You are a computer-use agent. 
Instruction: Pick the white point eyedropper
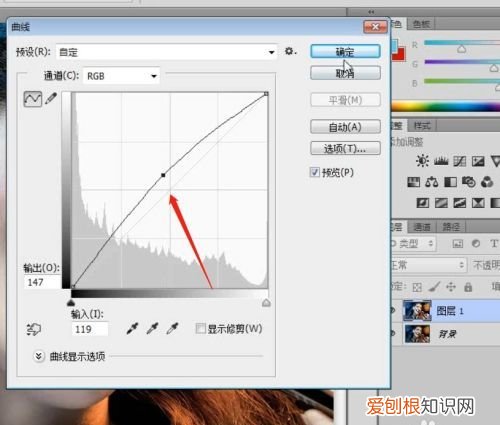tap(172, 329)
